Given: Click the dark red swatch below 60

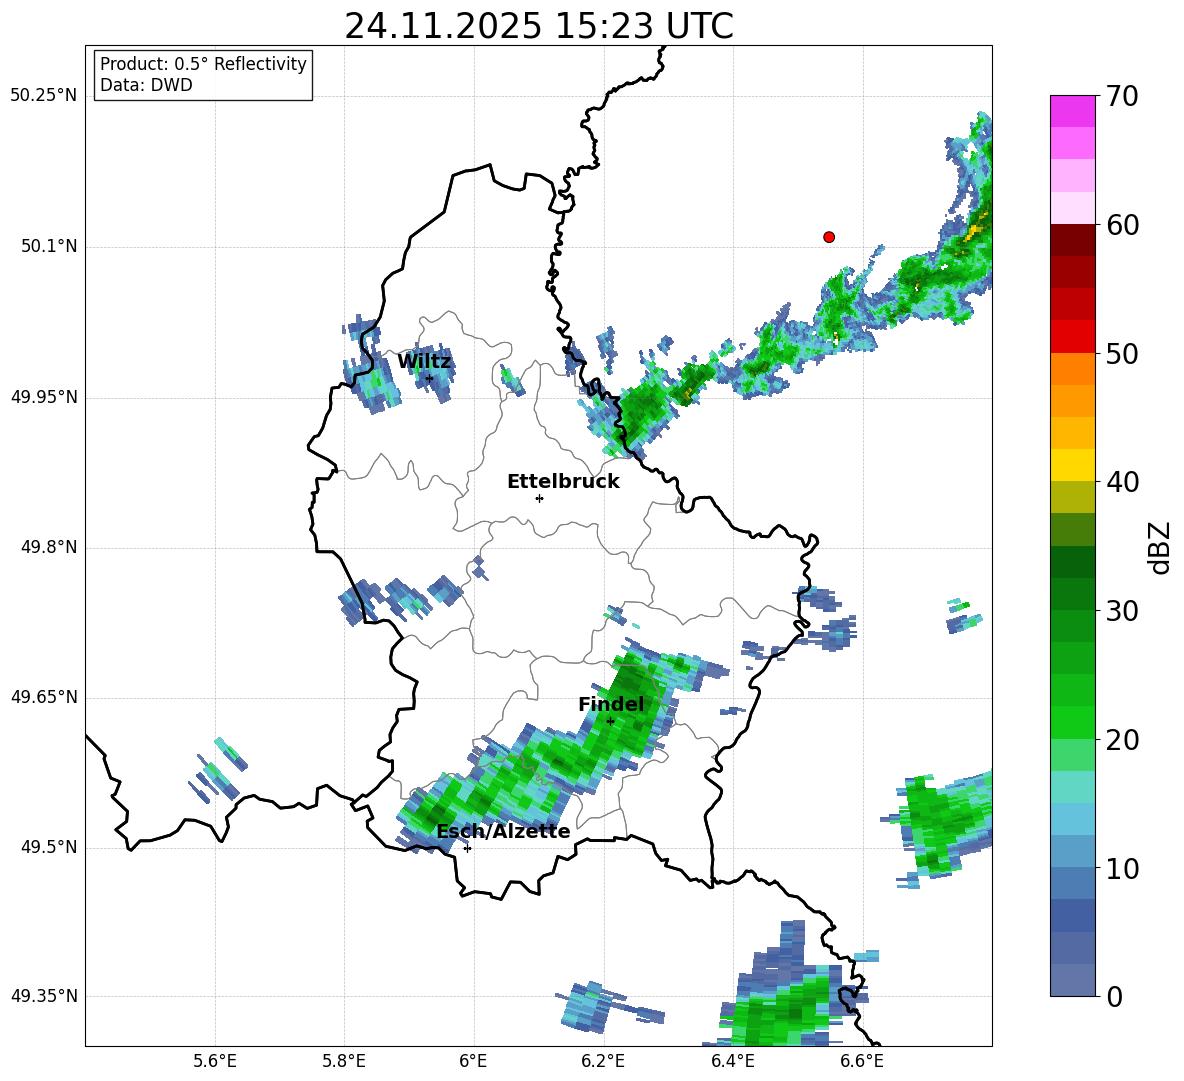Looking at the screenshot, I should click(1073, 240).
